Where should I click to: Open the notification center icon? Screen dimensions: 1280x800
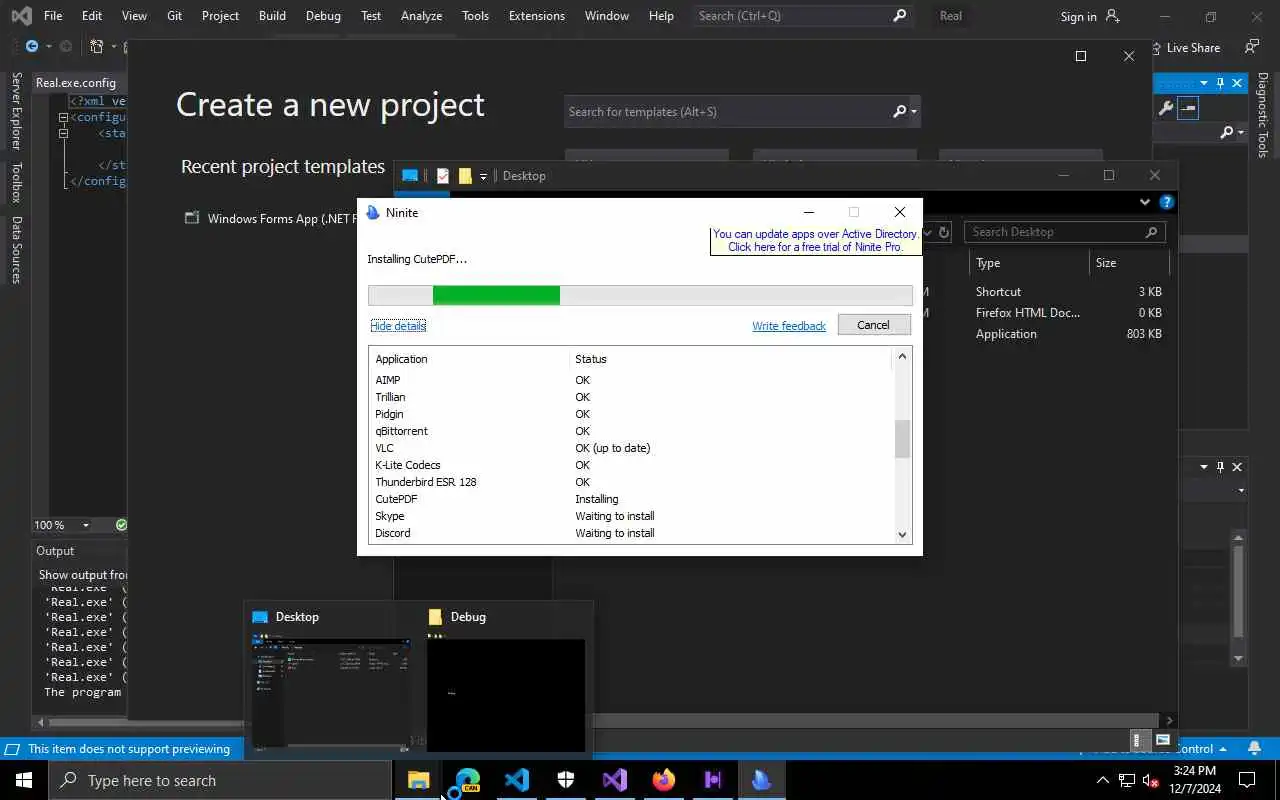(1247, 780)
